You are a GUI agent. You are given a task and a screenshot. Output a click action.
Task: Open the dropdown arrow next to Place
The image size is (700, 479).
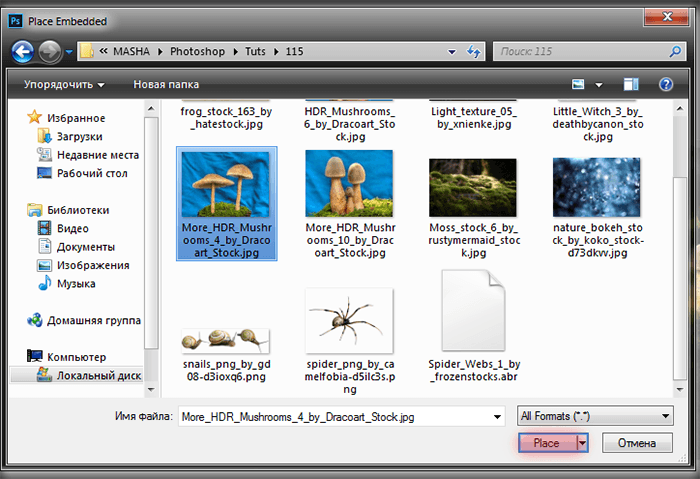[x=583, y=442]
